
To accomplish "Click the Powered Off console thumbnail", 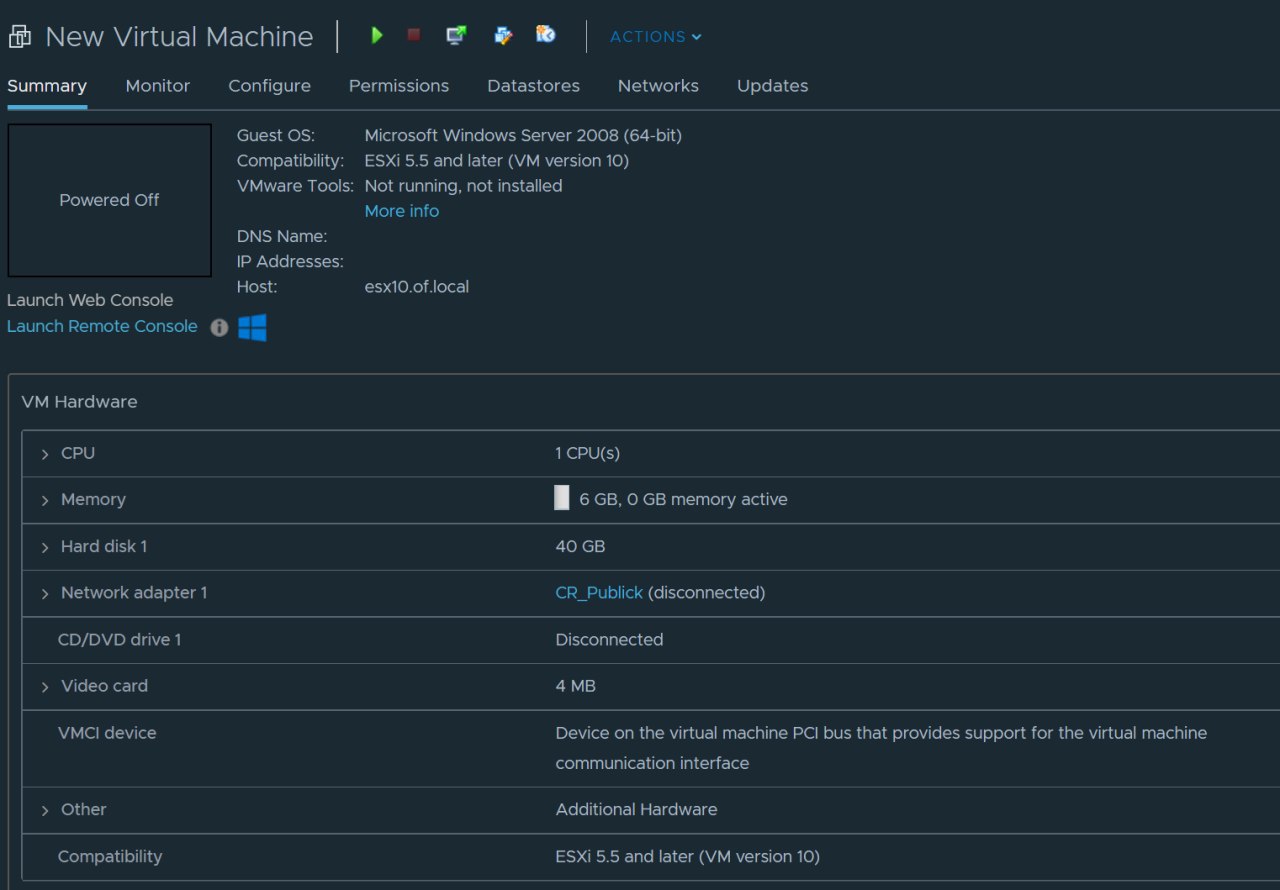I will 110,200.
